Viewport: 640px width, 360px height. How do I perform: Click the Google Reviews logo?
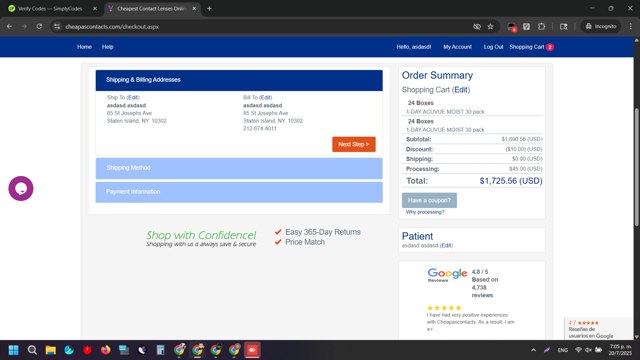447,275
